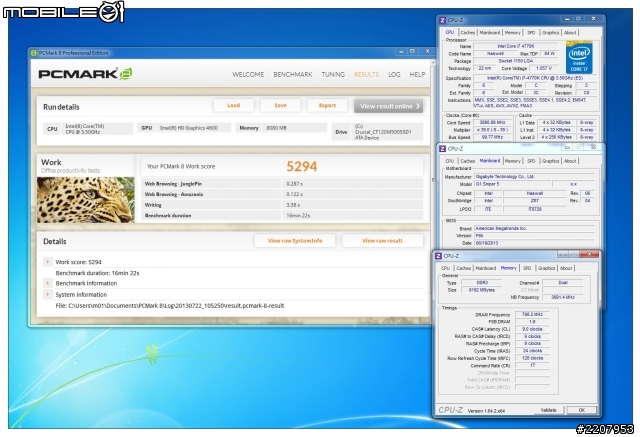This screenshot has width=640, height=437.
Task: Select Memory tab in bottom CPU-Z window
Action: [509, 268]
